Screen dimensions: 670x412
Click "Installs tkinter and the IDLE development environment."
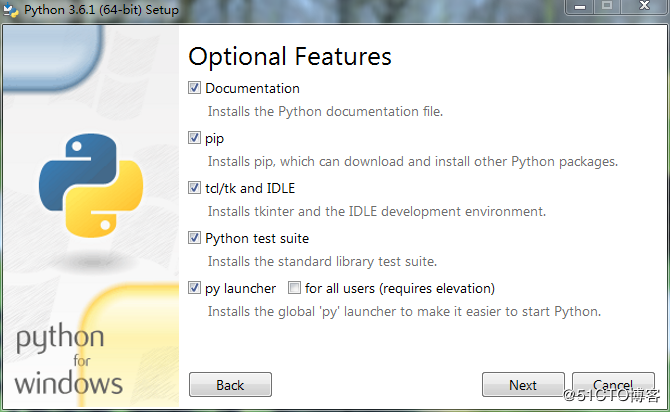pyautogui.click(x=377, y=212)
